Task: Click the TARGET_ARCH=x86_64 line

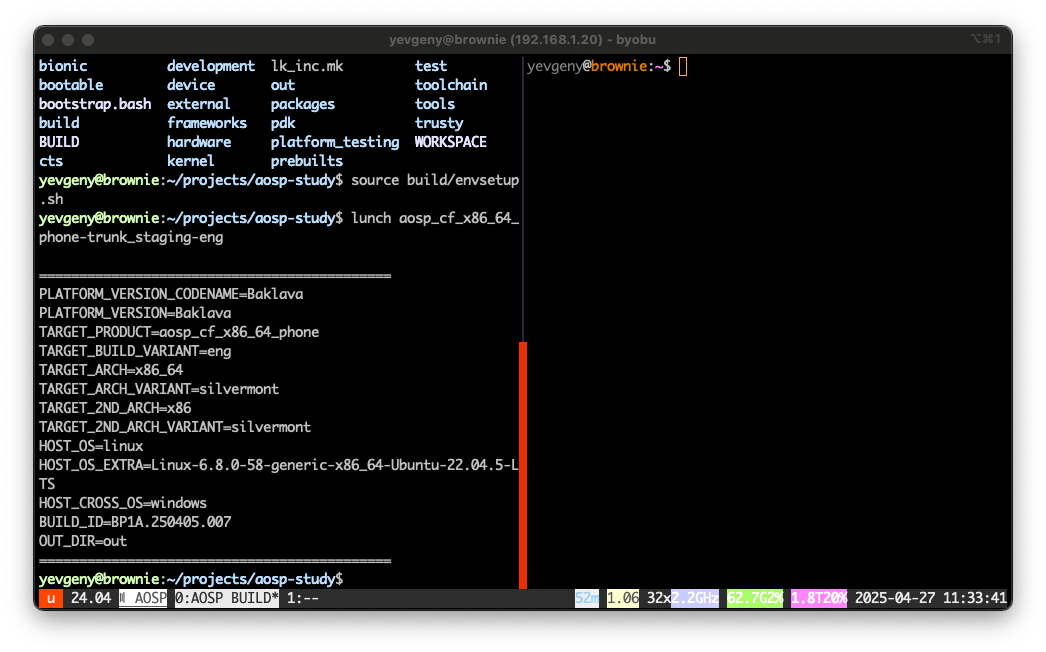Action: (x=111, y=370)
